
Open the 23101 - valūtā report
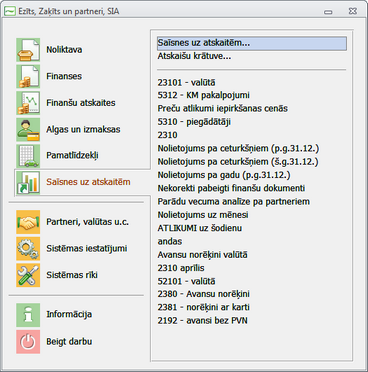click(x=186, y=82)
